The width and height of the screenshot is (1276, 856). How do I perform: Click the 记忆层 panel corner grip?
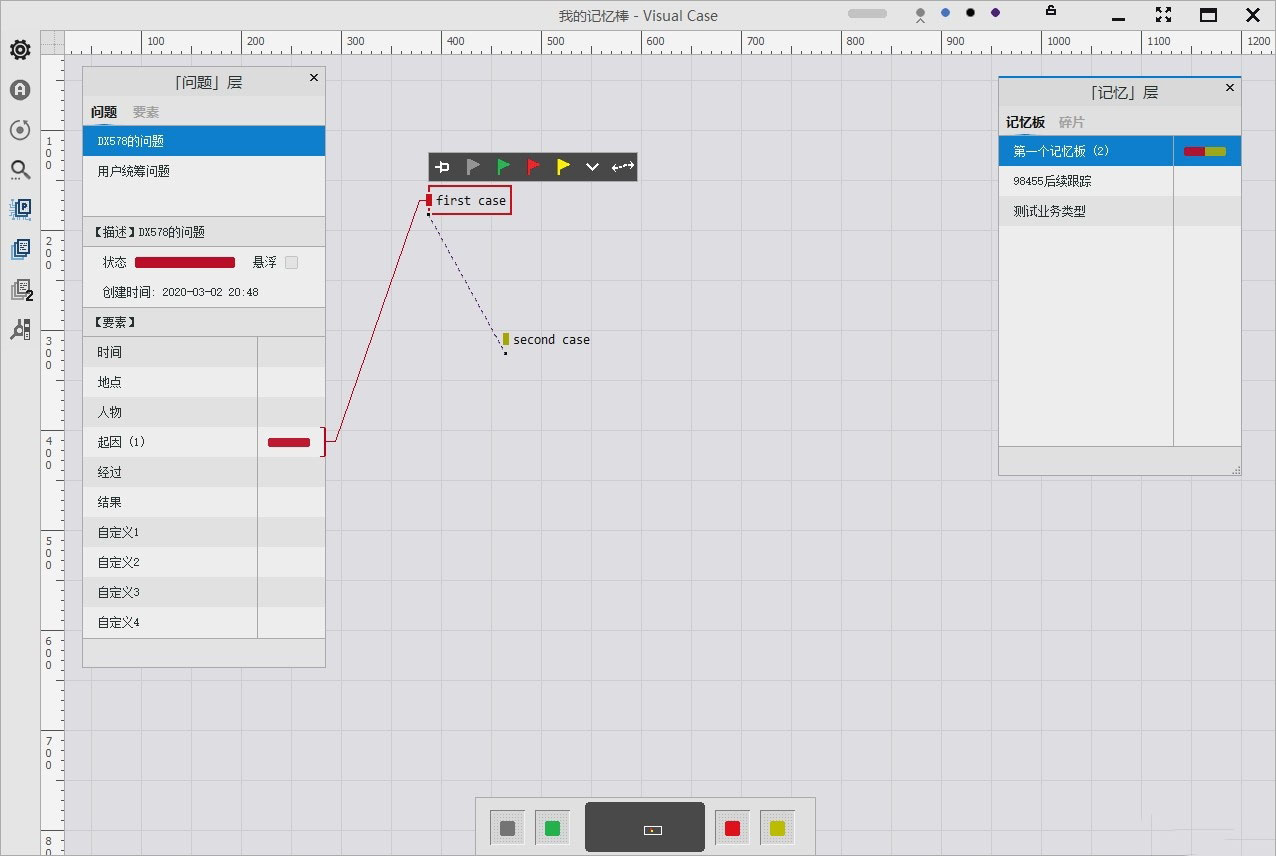tap(1236, 470)
